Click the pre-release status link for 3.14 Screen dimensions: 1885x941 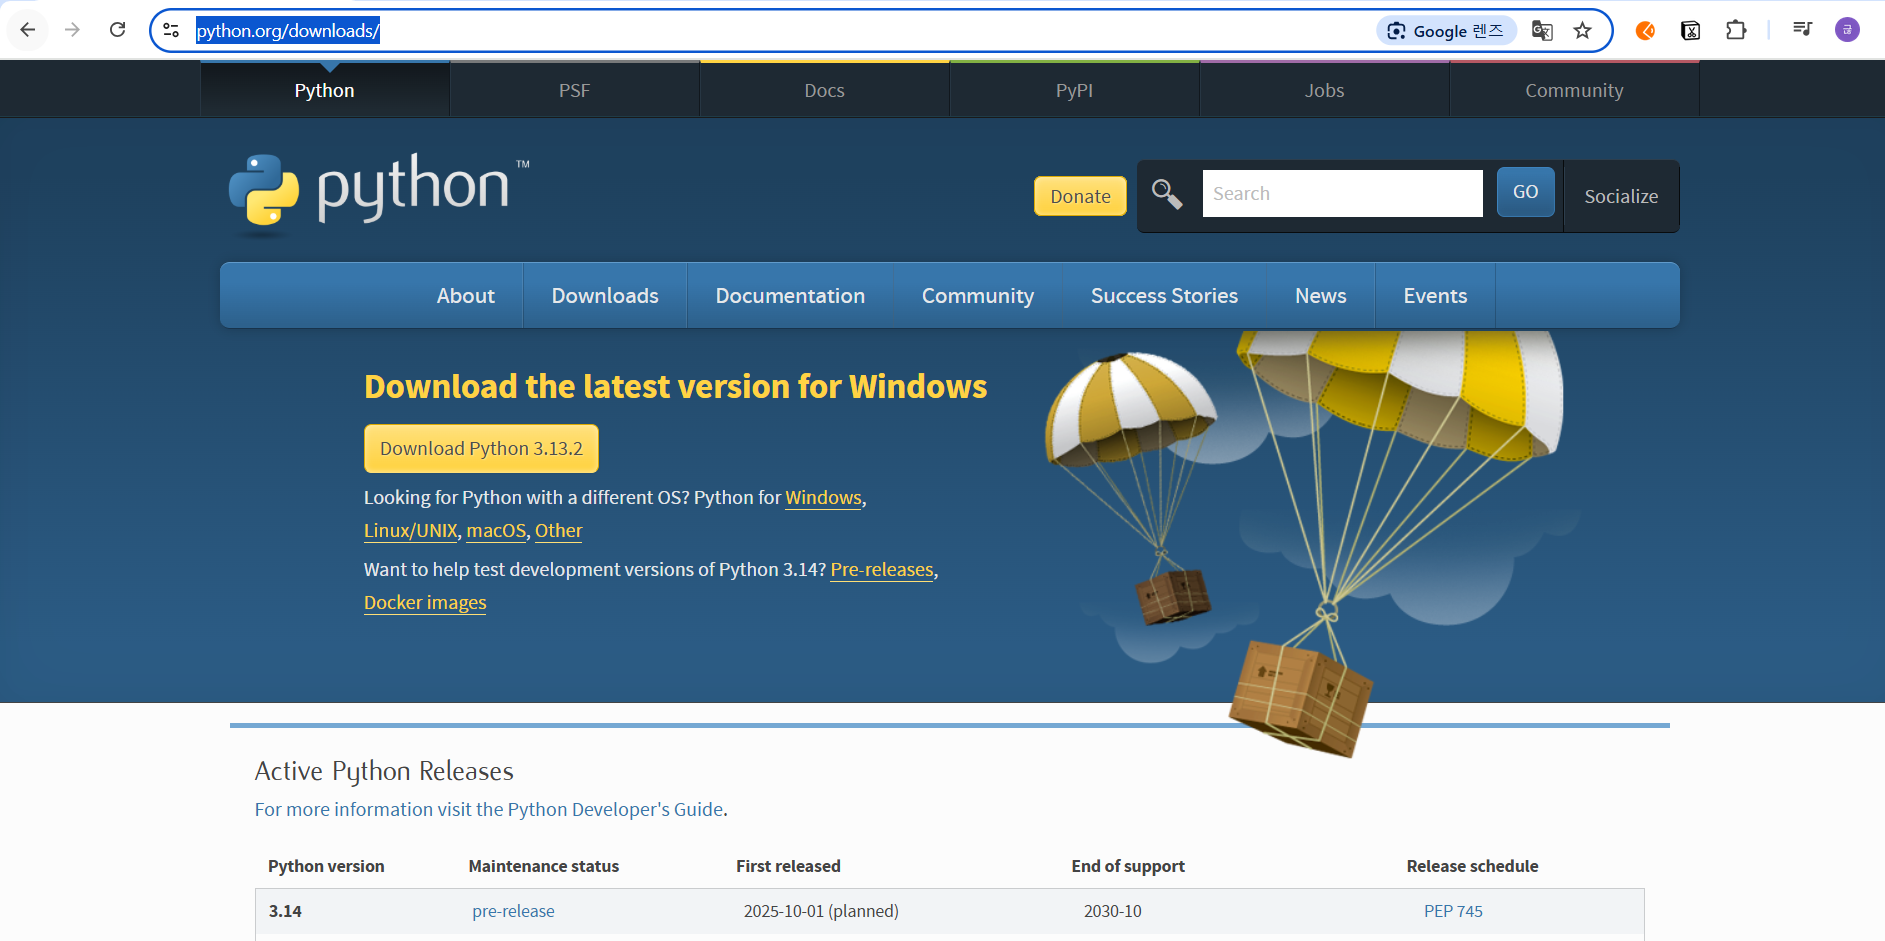pos(513,911)
